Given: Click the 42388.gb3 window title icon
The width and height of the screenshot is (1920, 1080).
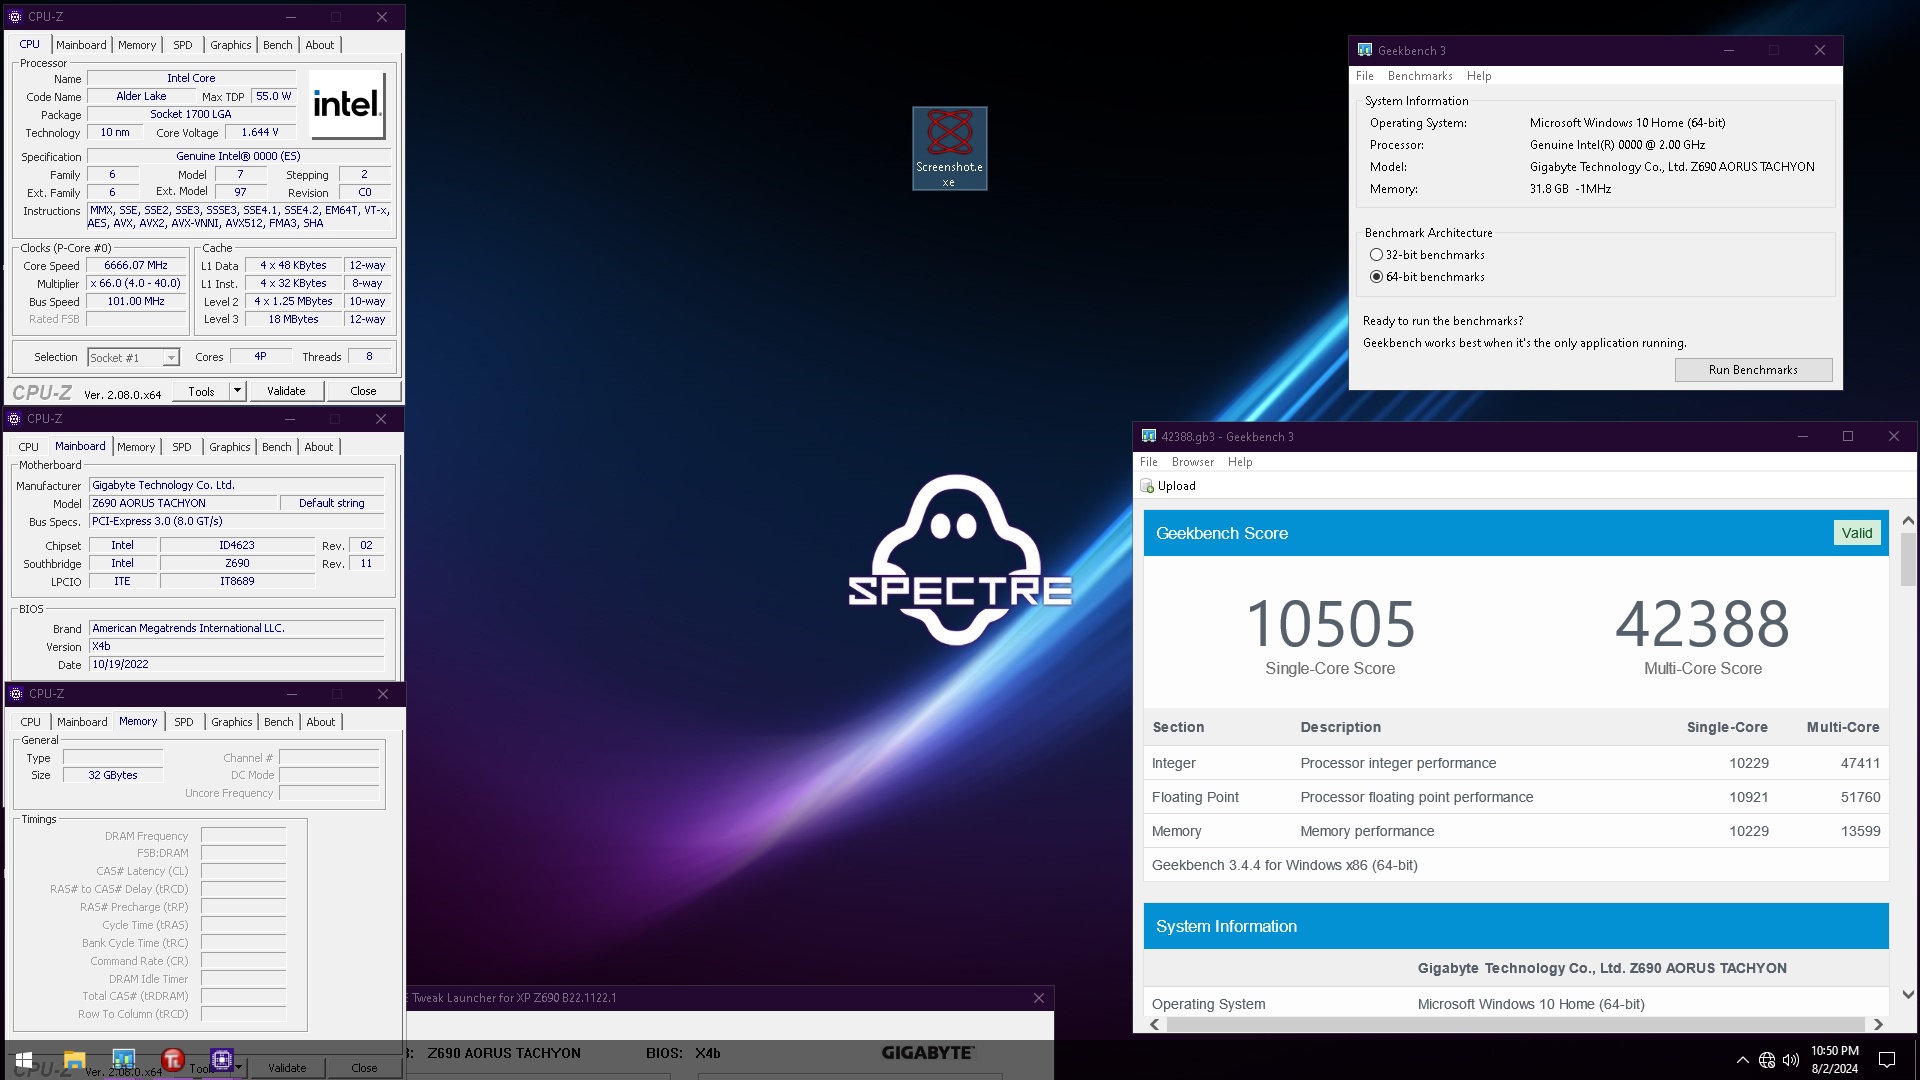Looking at the screenshot, I should (x=1149, y=436).
